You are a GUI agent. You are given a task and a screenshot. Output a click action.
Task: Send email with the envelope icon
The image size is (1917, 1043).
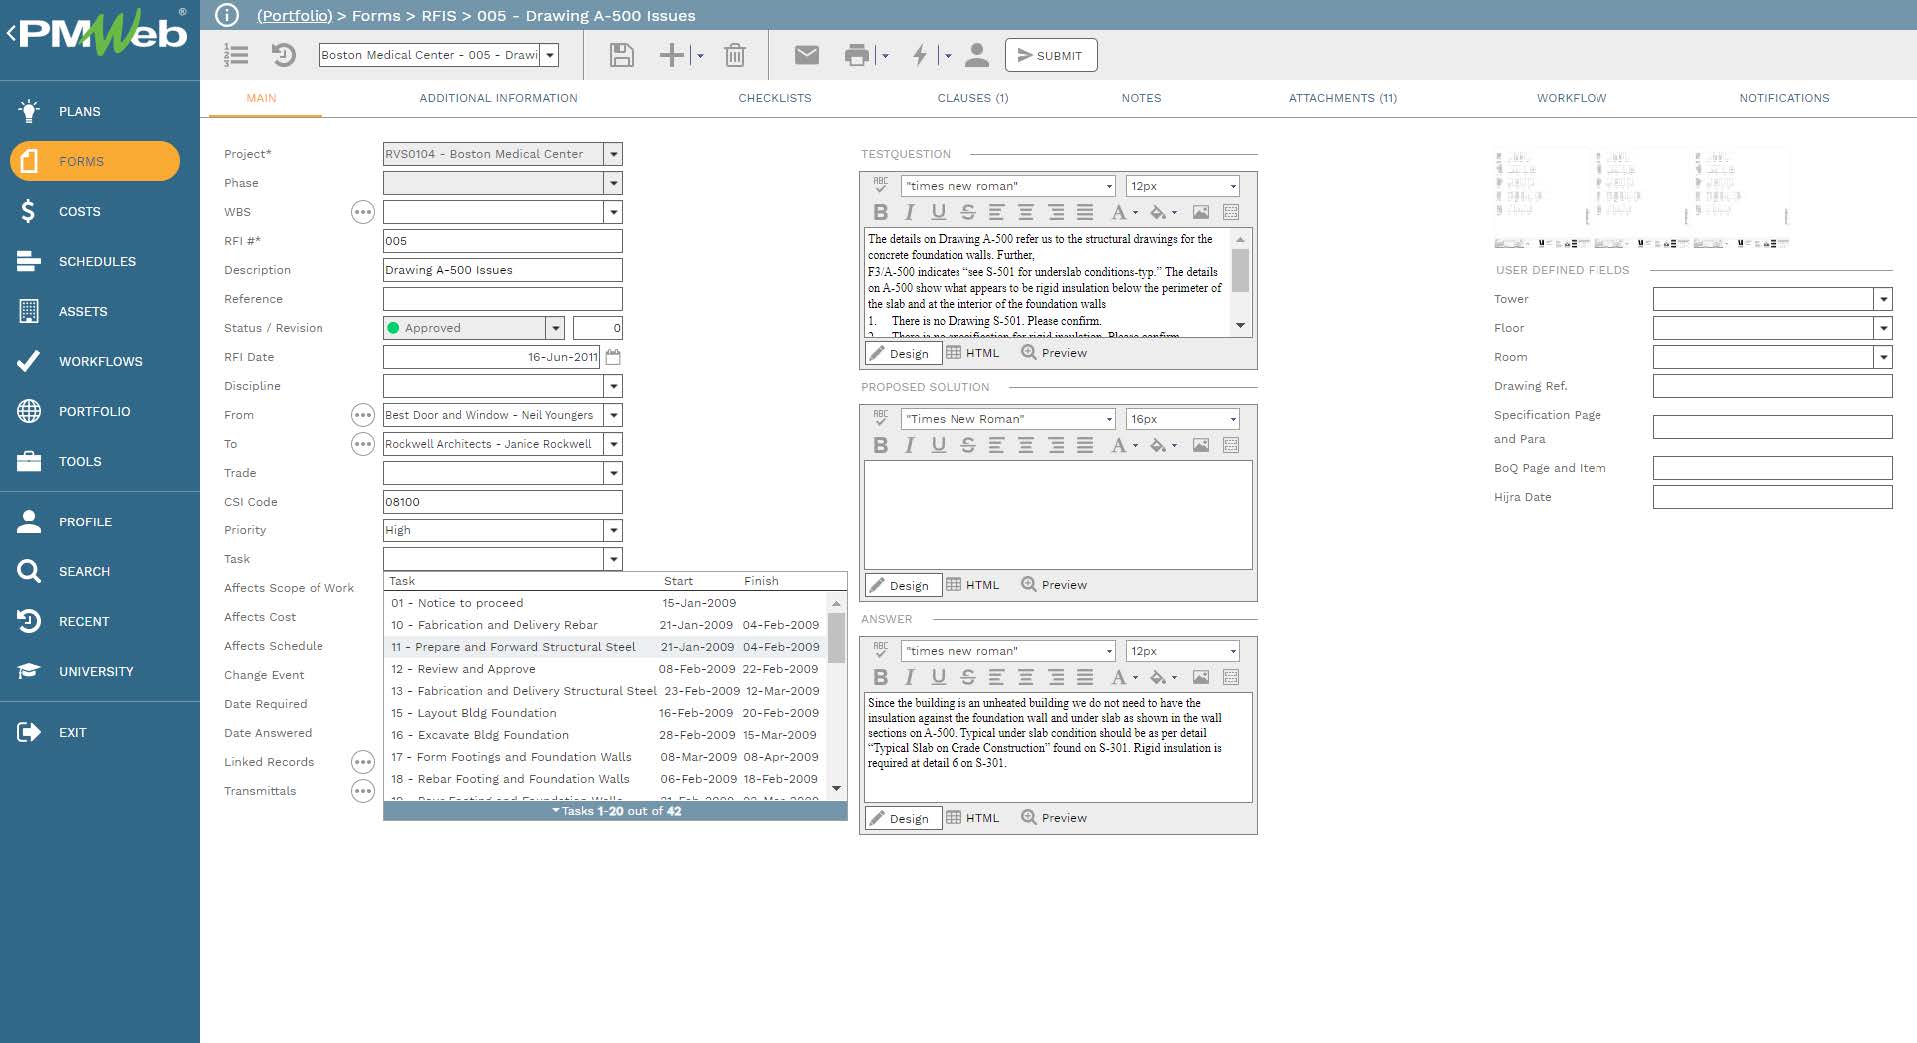point(807,55)
